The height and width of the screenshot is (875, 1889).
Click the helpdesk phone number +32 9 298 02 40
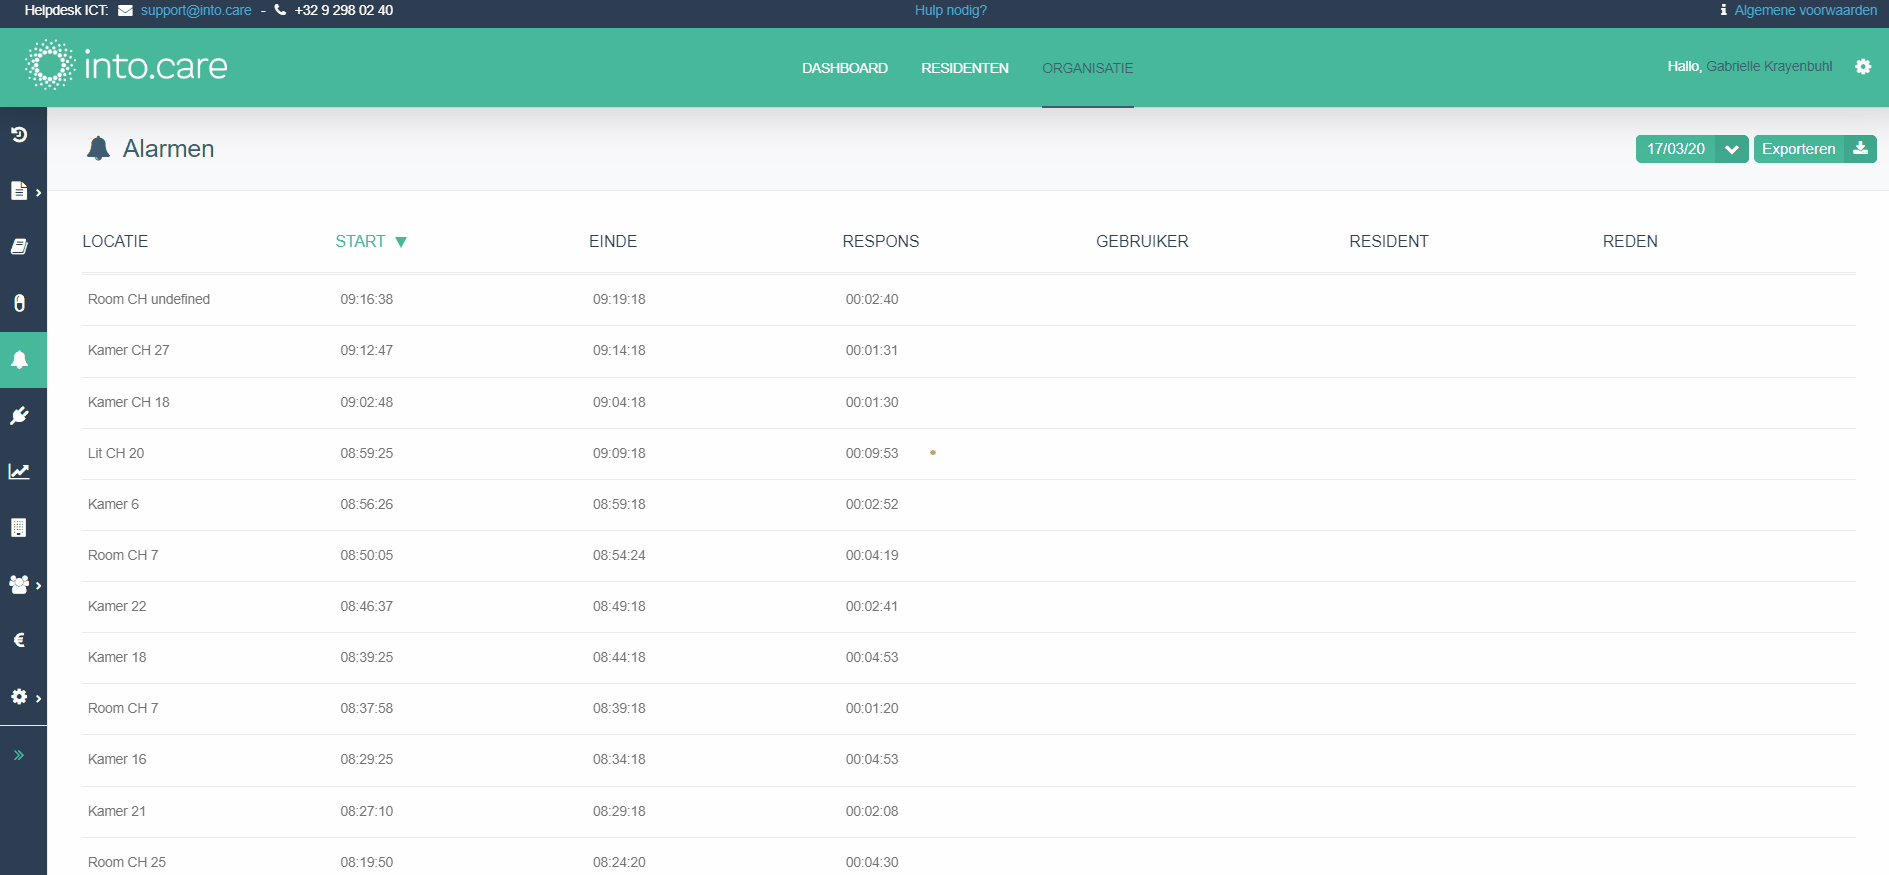(x=344, y=10)
